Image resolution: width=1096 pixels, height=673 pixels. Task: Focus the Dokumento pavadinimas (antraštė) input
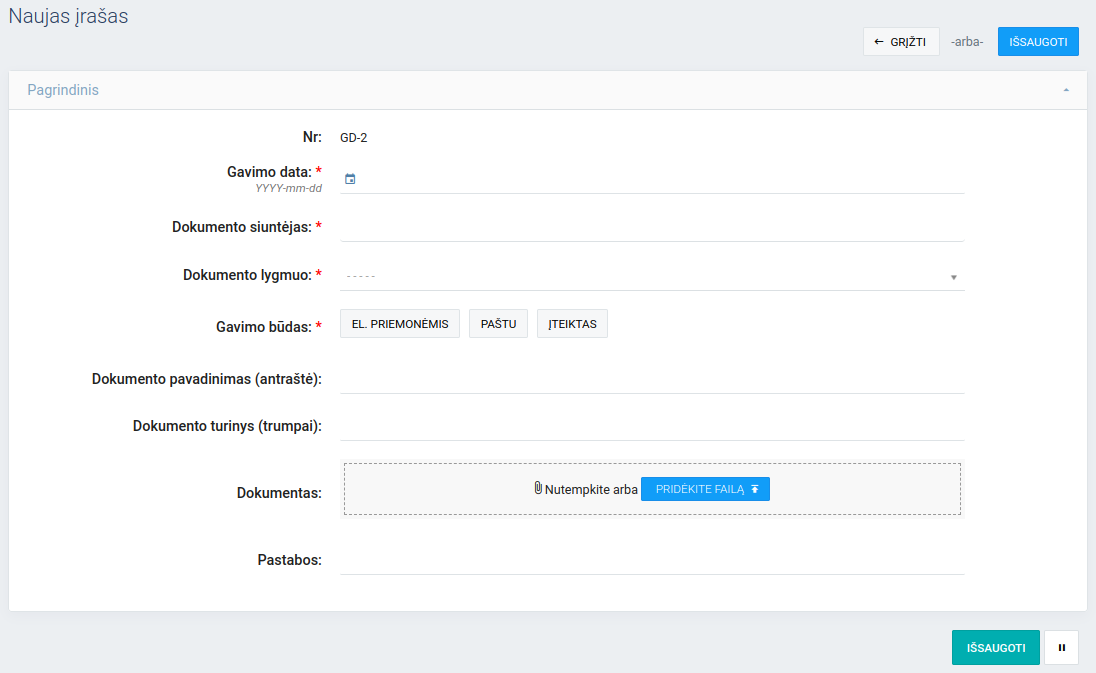(651, 379)
